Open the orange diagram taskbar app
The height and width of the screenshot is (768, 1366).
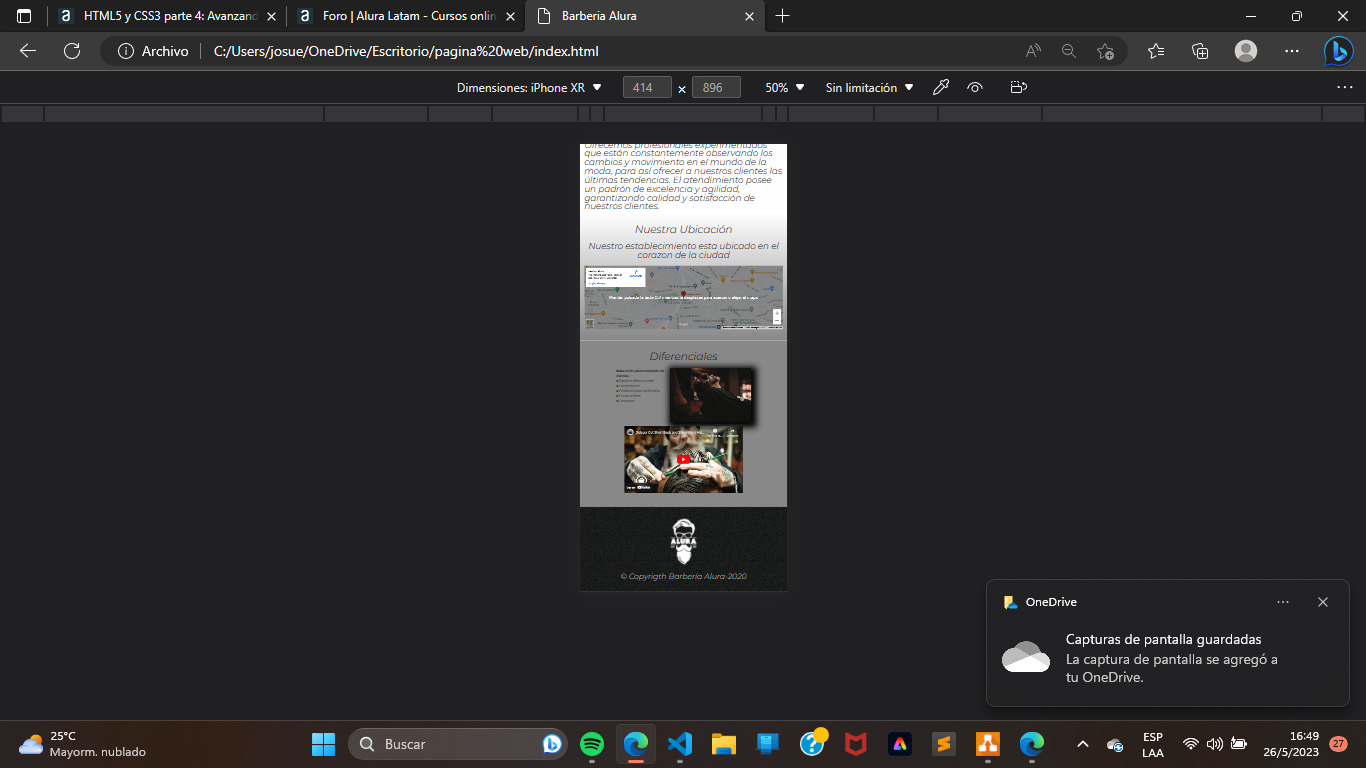pos(987,744)
